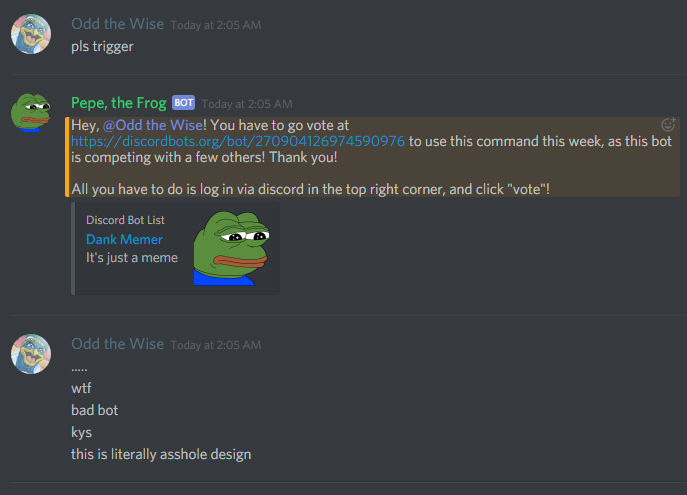687x495 pixels.
Task: Click the Discord Bot List provider text
Action: 125,220
